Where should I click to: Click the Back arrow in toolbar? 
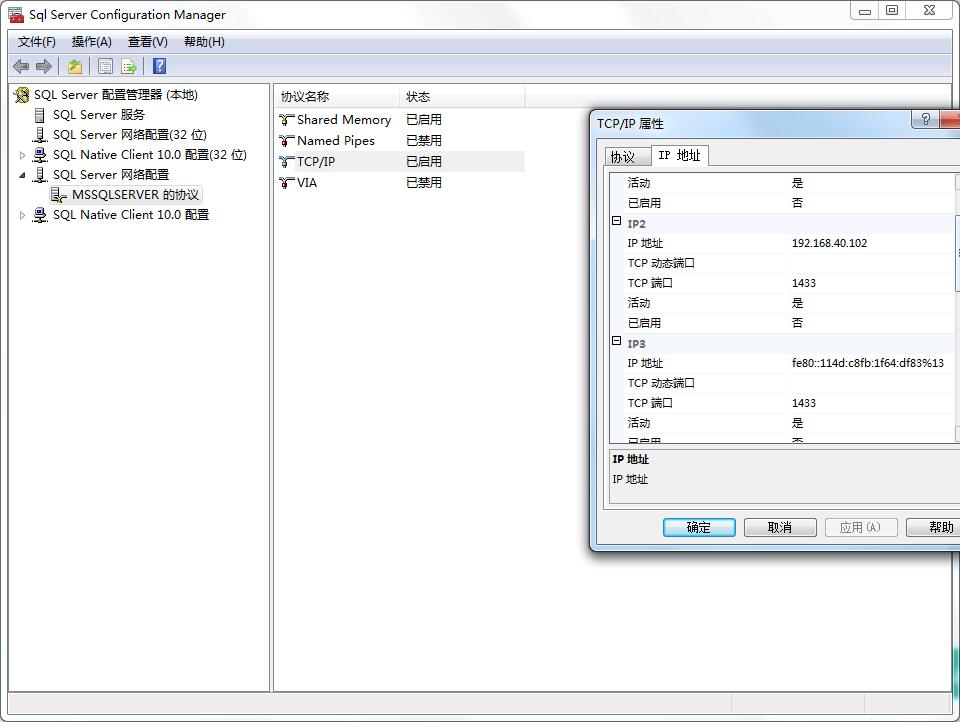point(21,66)
